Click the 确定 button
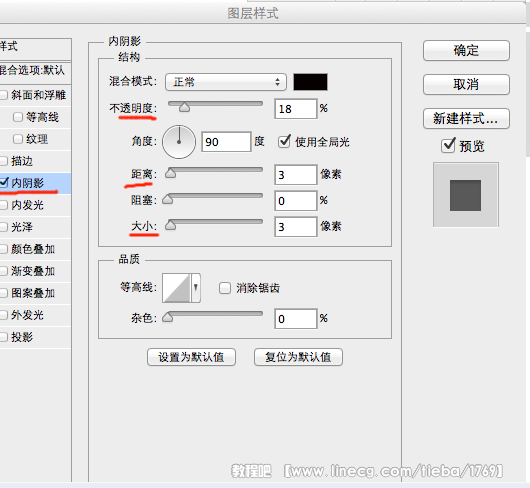 coord(466,51)
